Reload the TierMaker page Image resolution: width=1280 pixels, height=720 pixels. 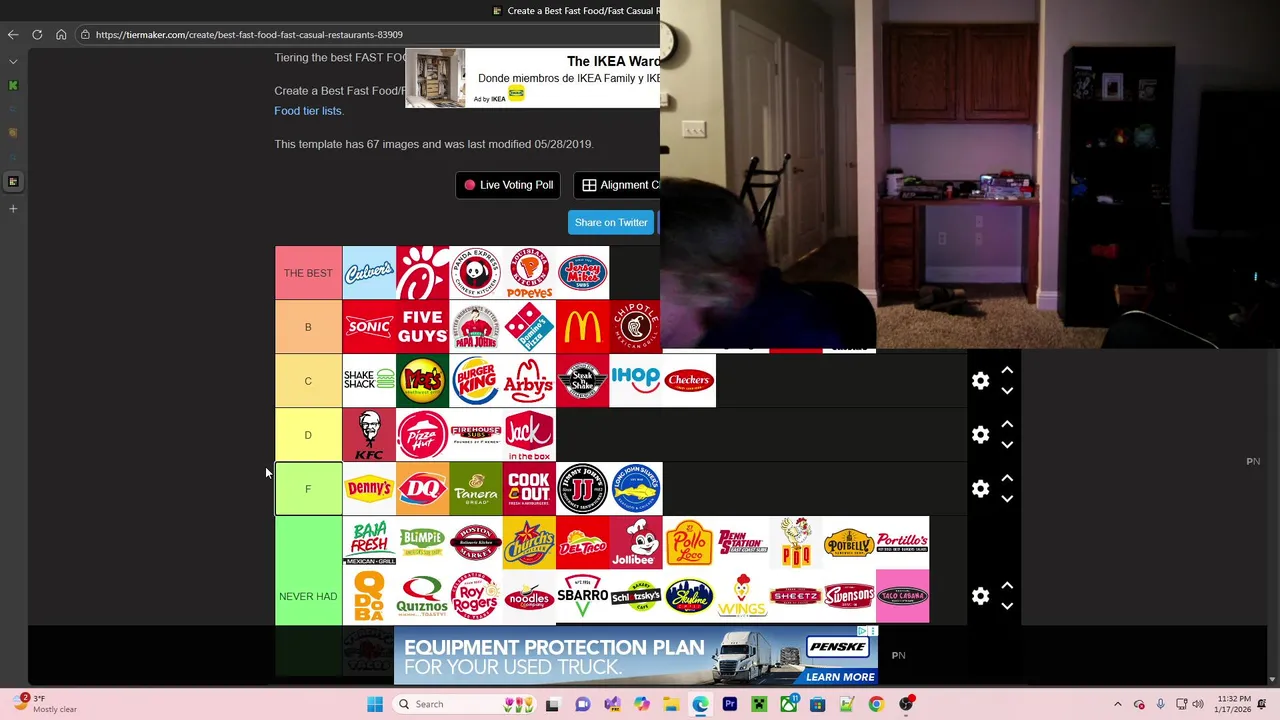(37, 34)
